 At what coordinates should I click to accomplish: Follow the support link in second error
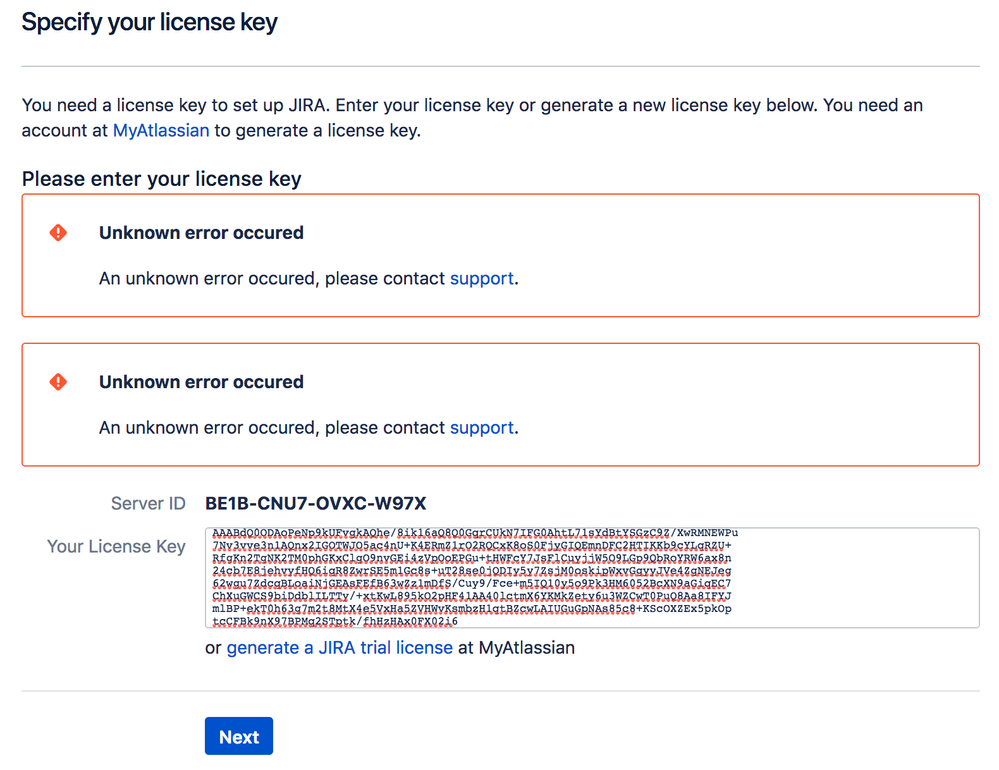(482, 428)
